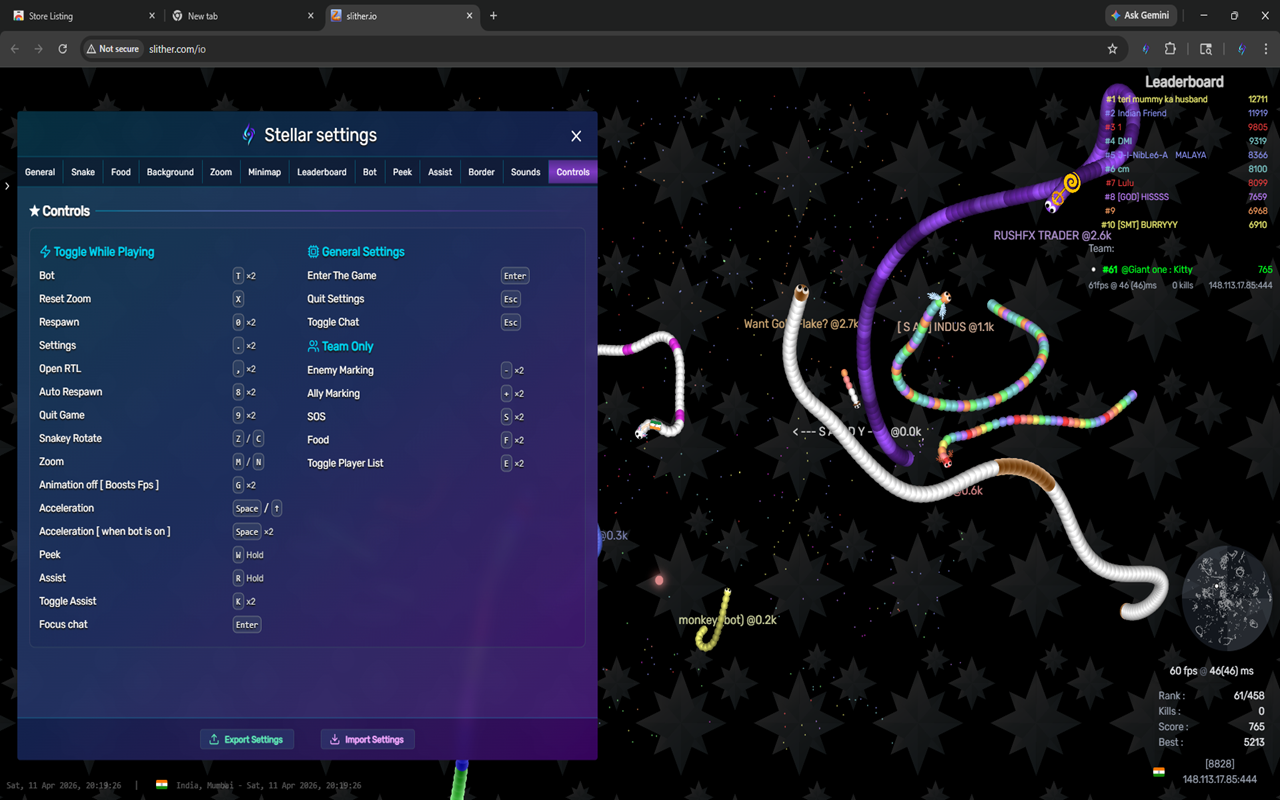Click the browser forward arrow
This screenshot has width=1280, height=800.
pos(38,48)
